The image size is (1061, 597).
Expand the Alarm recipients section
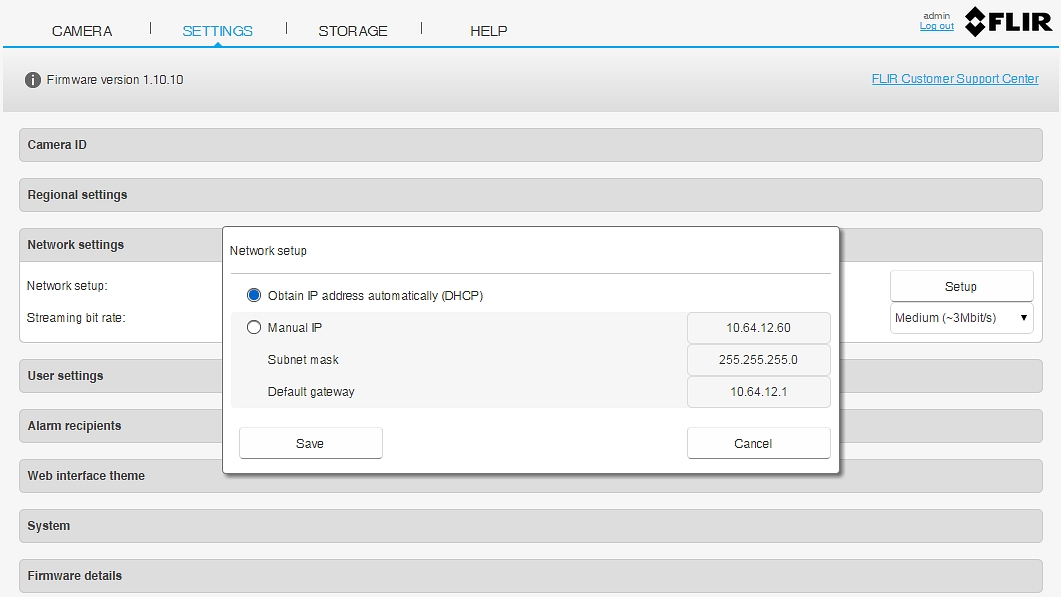pos(120,426)
